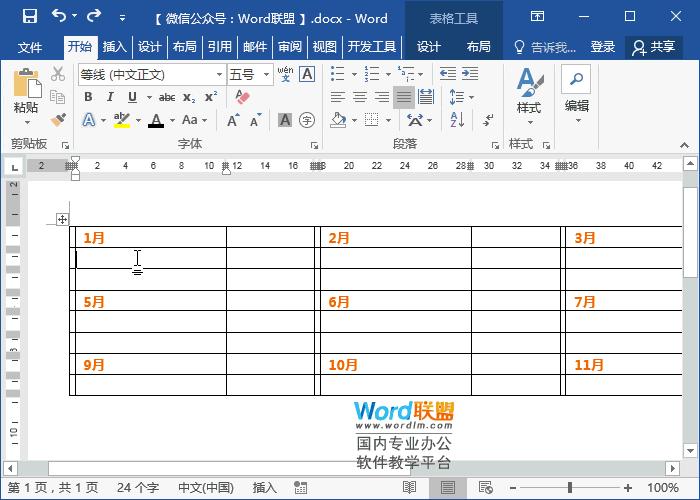The height and width of the screenshot is (500, 700).
Task: Open font name dropdown 等线
Action: 219,75
